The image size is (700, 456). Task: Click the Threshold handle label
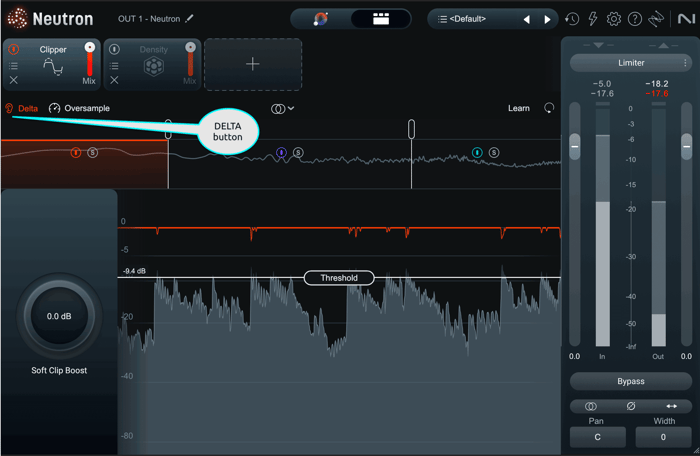click(x=339, y=278)
